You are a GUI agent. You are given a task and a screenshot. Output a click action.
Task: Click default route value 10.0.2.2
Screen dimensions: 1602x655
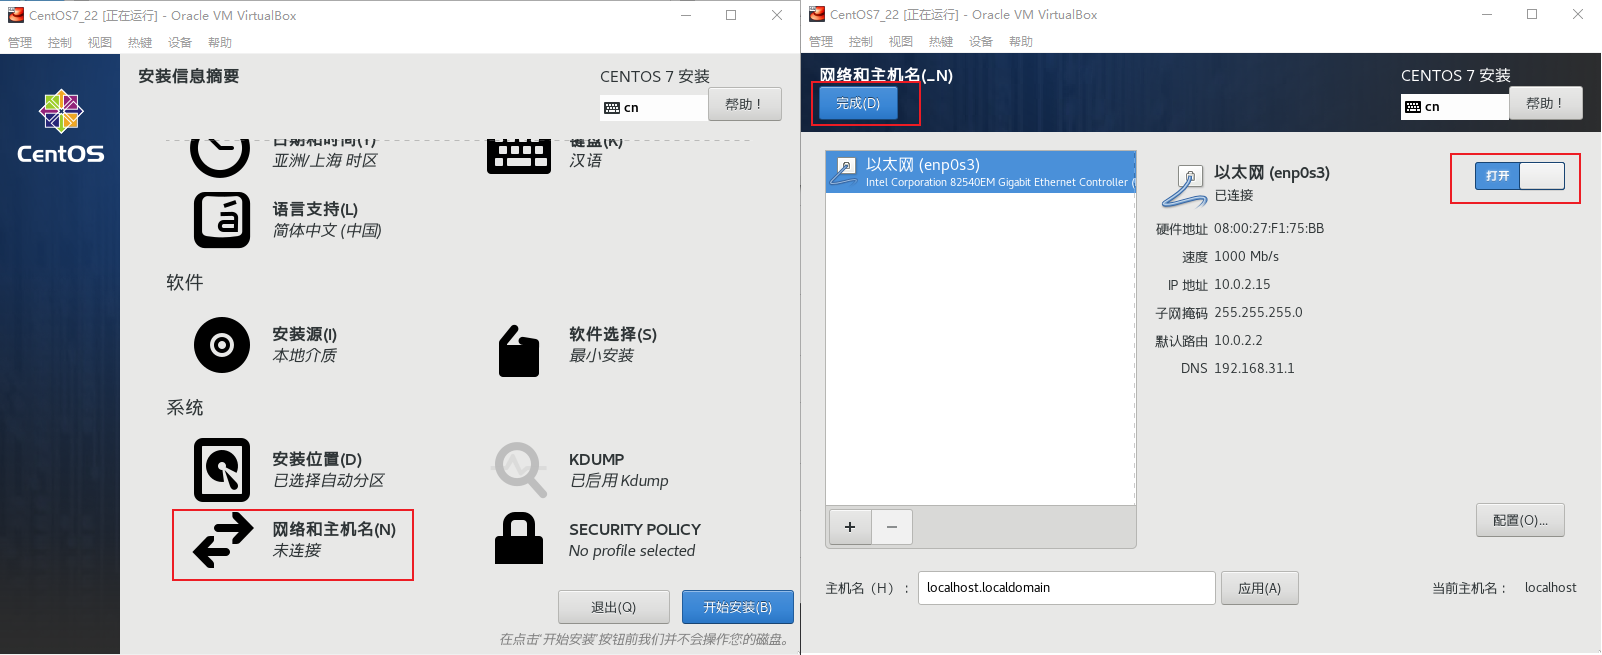point(1238,340)
